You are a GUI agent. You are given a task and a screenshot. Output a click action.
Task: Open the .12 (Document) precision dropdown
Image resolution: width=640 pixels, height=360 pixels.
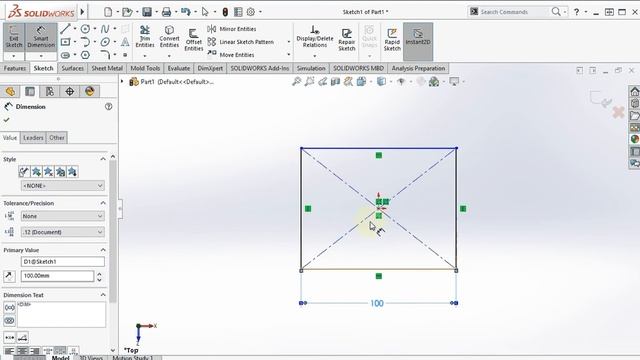tap(62, 232)
